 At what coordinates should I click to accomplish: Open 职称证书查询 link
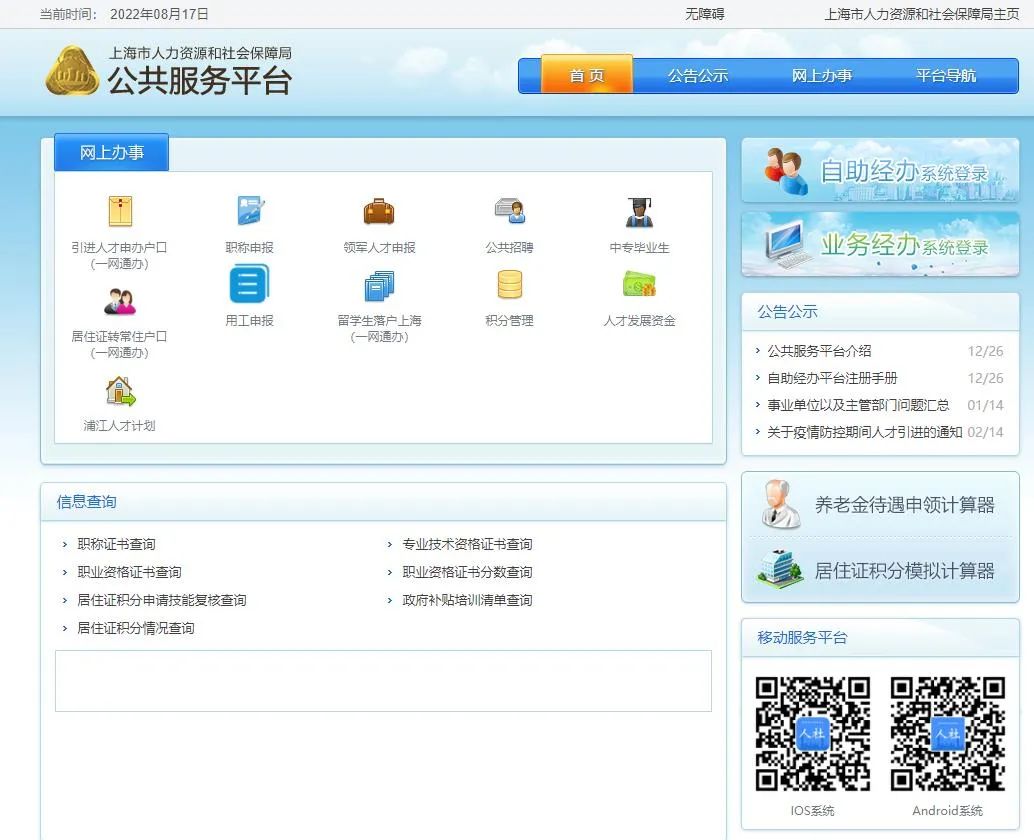[x=116, y=544]
